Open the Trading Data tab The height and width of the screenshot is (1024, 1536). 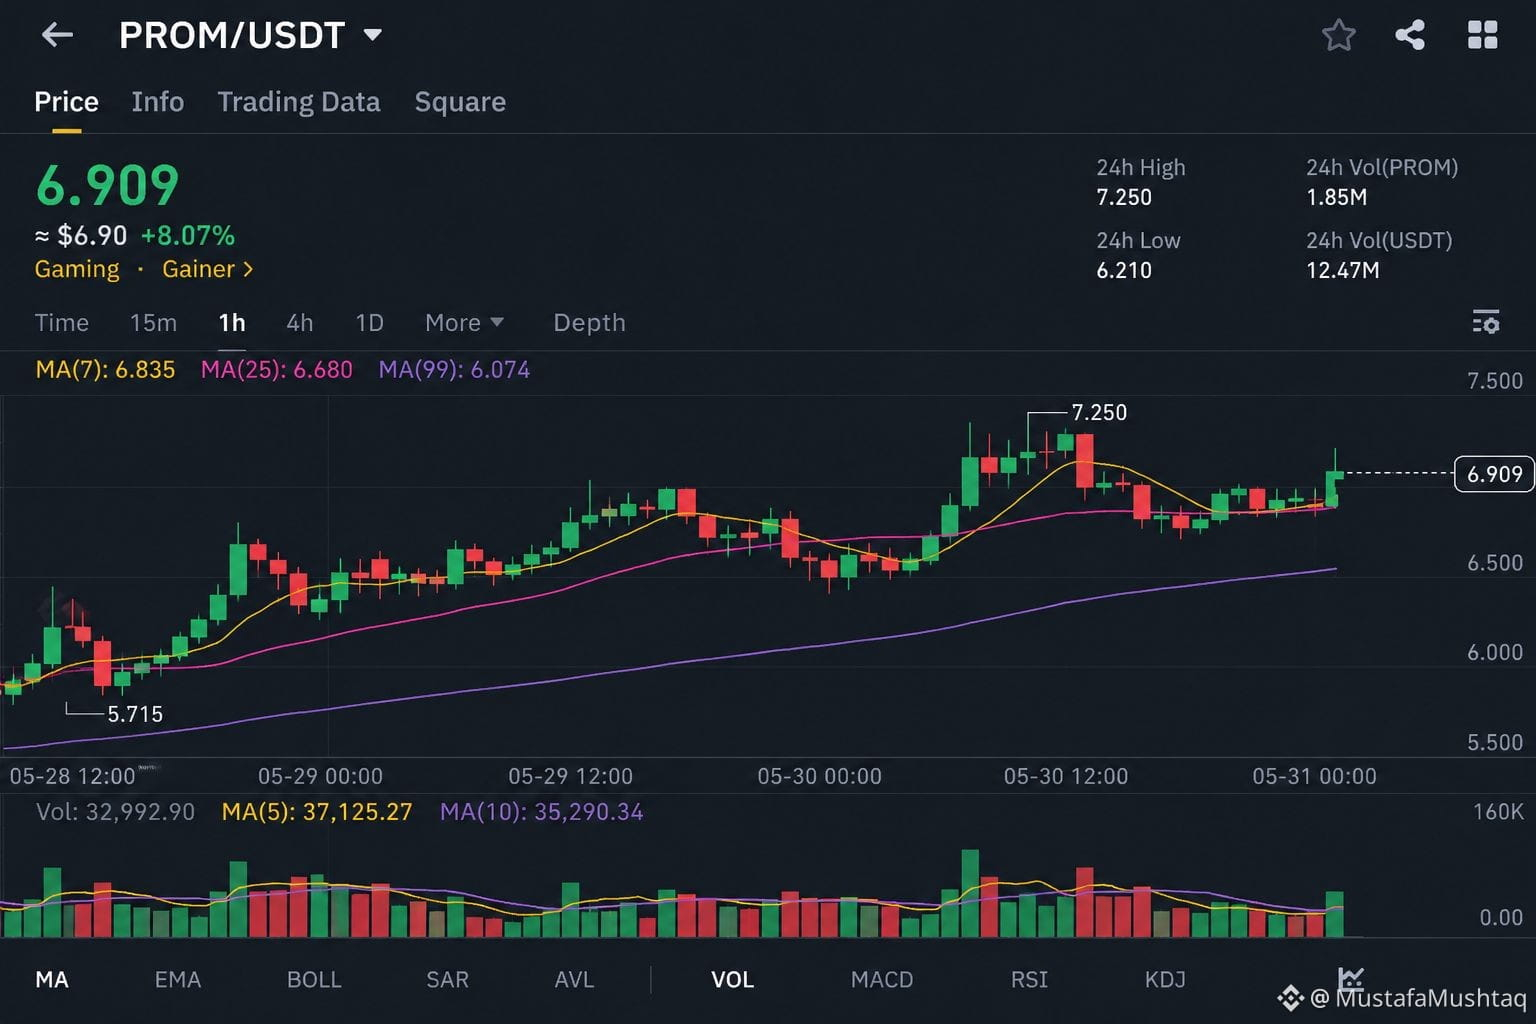[x=299, y=102]
